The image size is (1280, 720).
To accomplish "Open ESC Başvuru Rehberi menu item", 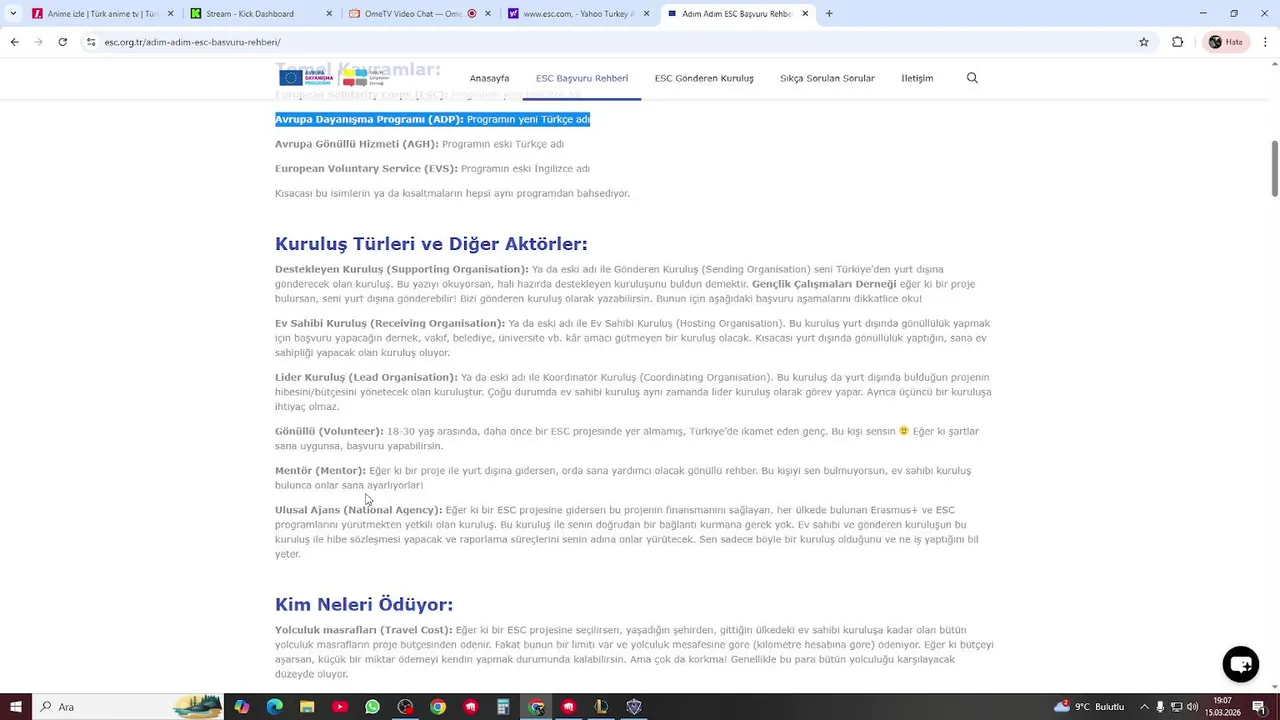I will click(582, 78).
